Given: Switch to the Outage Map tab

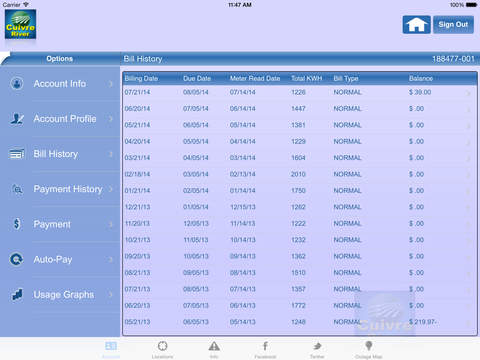Looking at the screenshot, I should [x=368, y=349].
